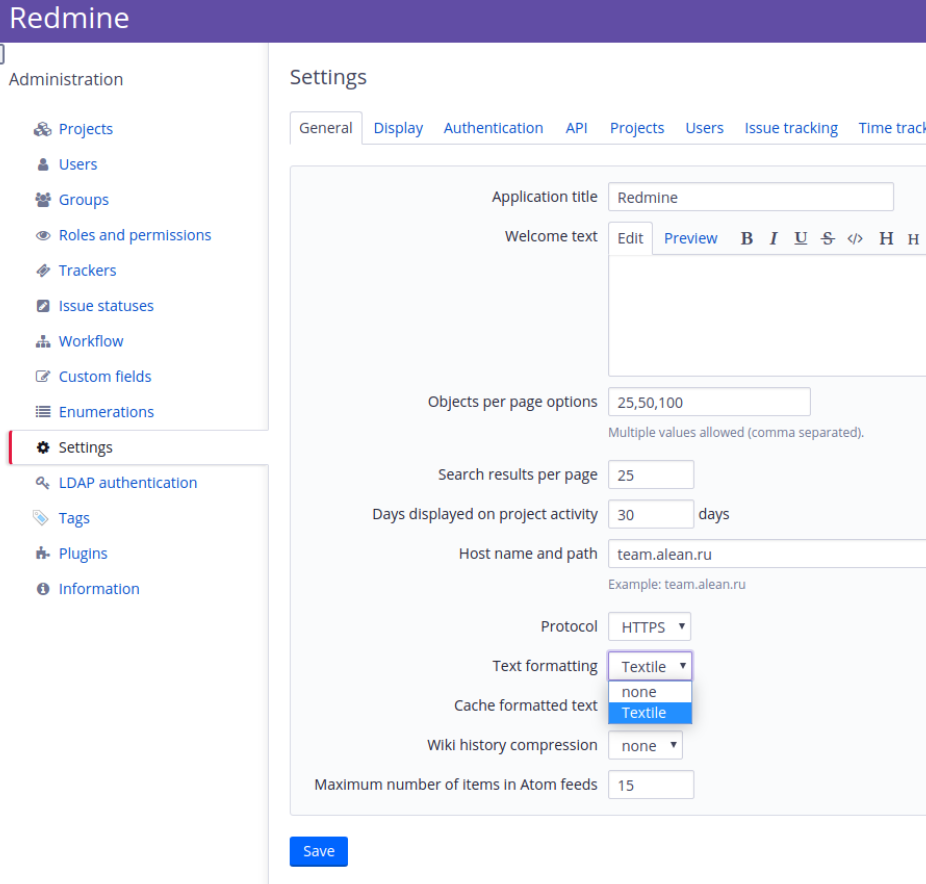Viewport: 926px width, 884px height.
Task: Save the general settings
Action: click(x=318, y=851)
